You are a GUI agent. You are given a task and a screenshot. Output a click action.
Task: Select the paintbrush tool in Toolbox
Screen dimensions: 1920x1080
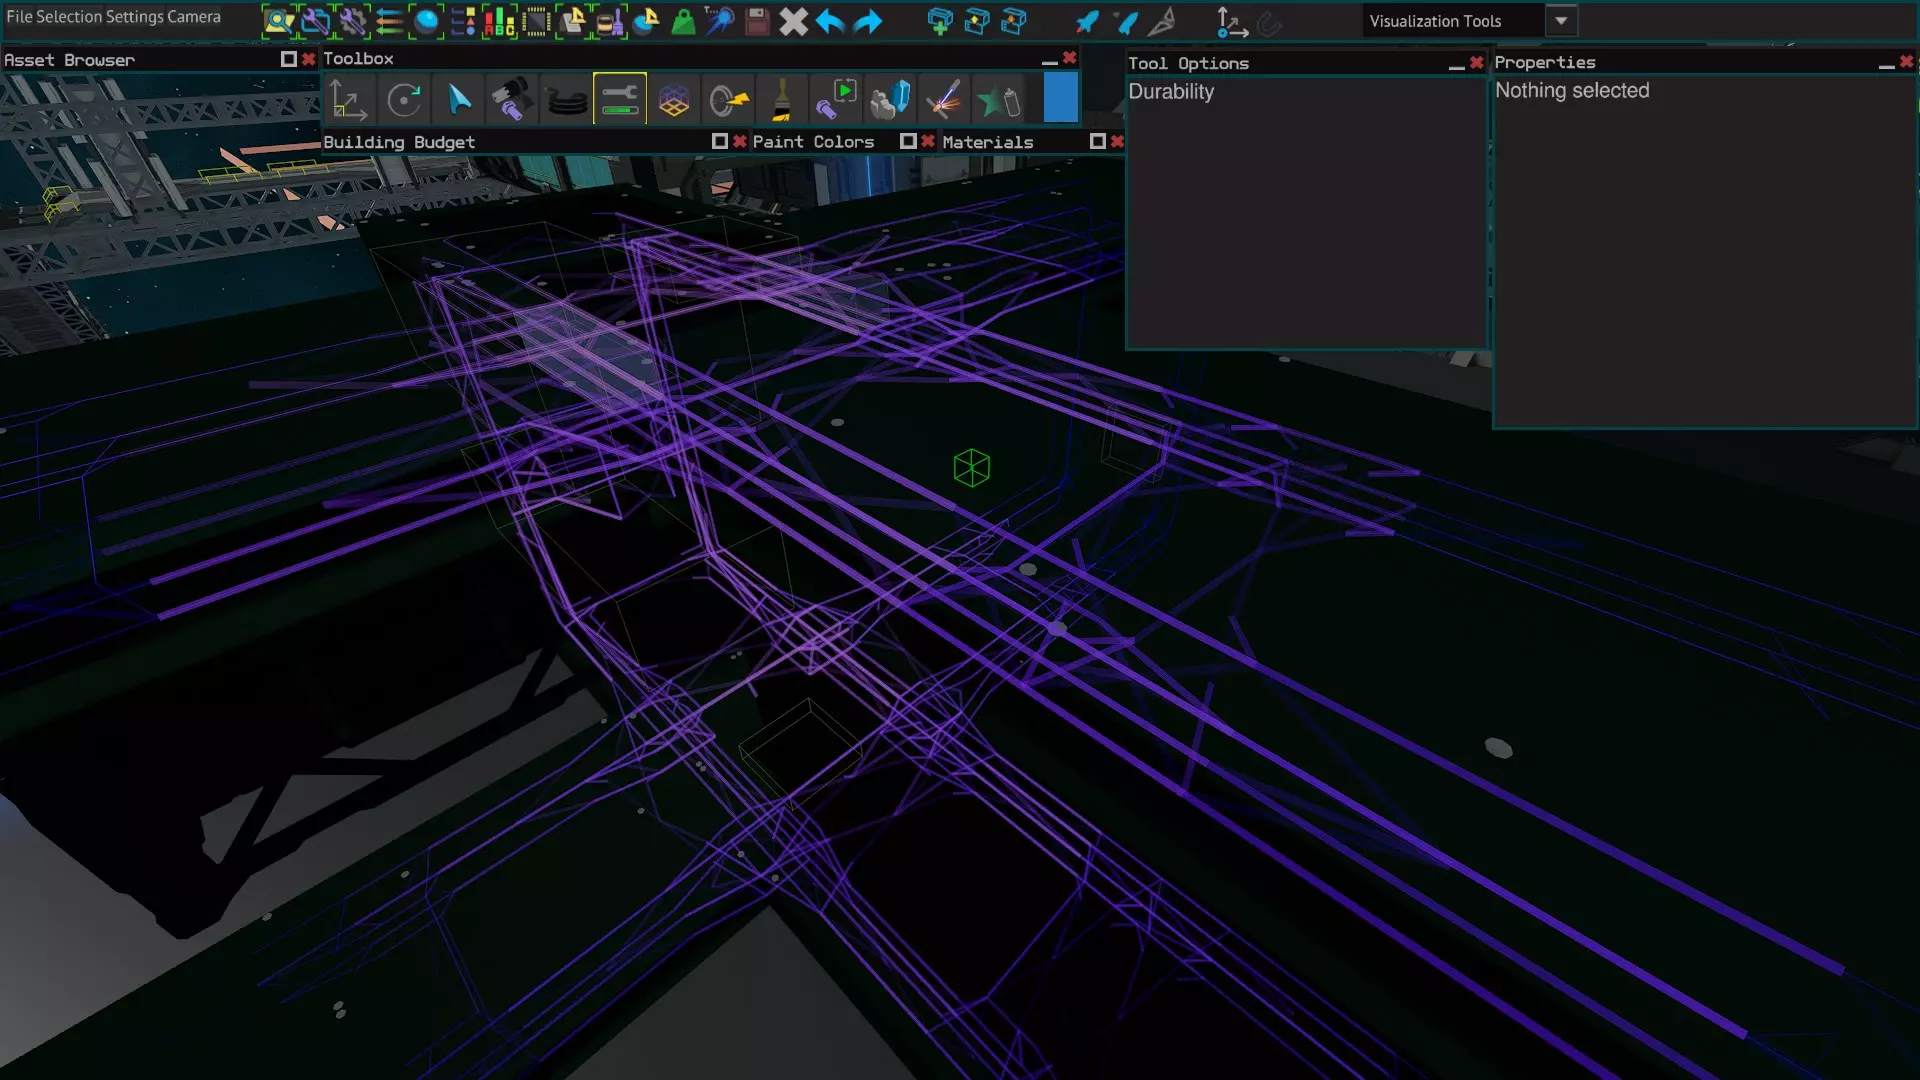[782, 100]
